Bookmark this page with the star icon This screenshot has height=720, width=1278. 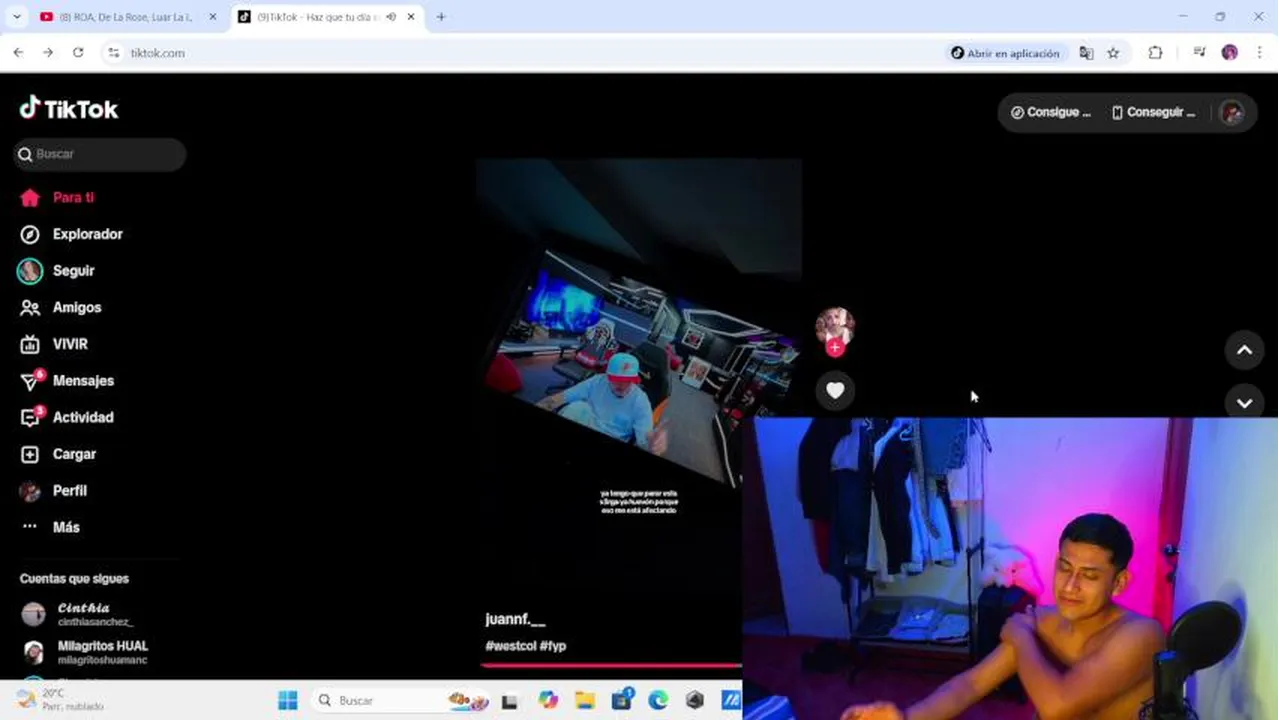(x=1113, y=53)
